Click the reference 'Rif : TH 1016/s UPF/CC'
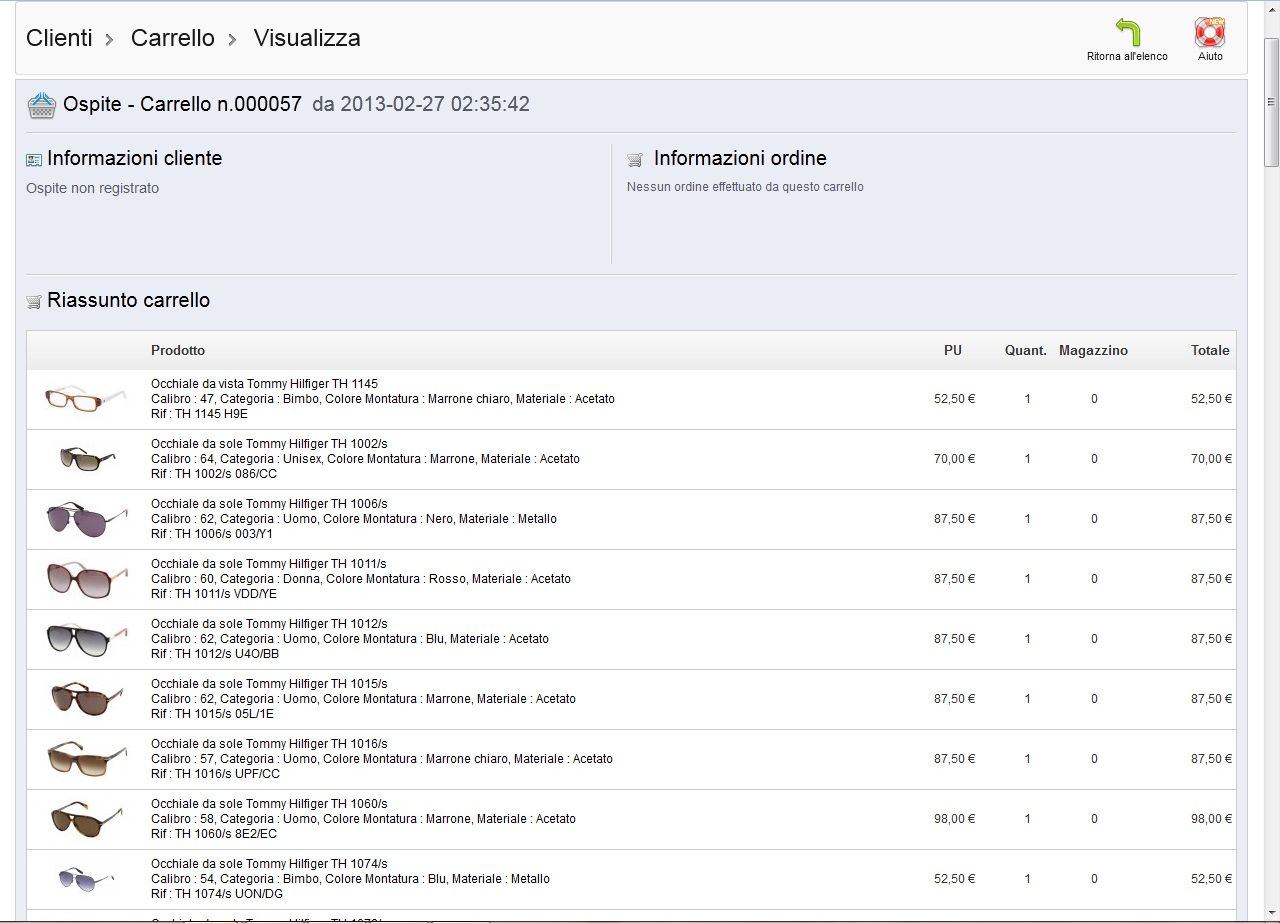Image resolution: width=1280 pixels, height=923 pixels. (215, 774)
